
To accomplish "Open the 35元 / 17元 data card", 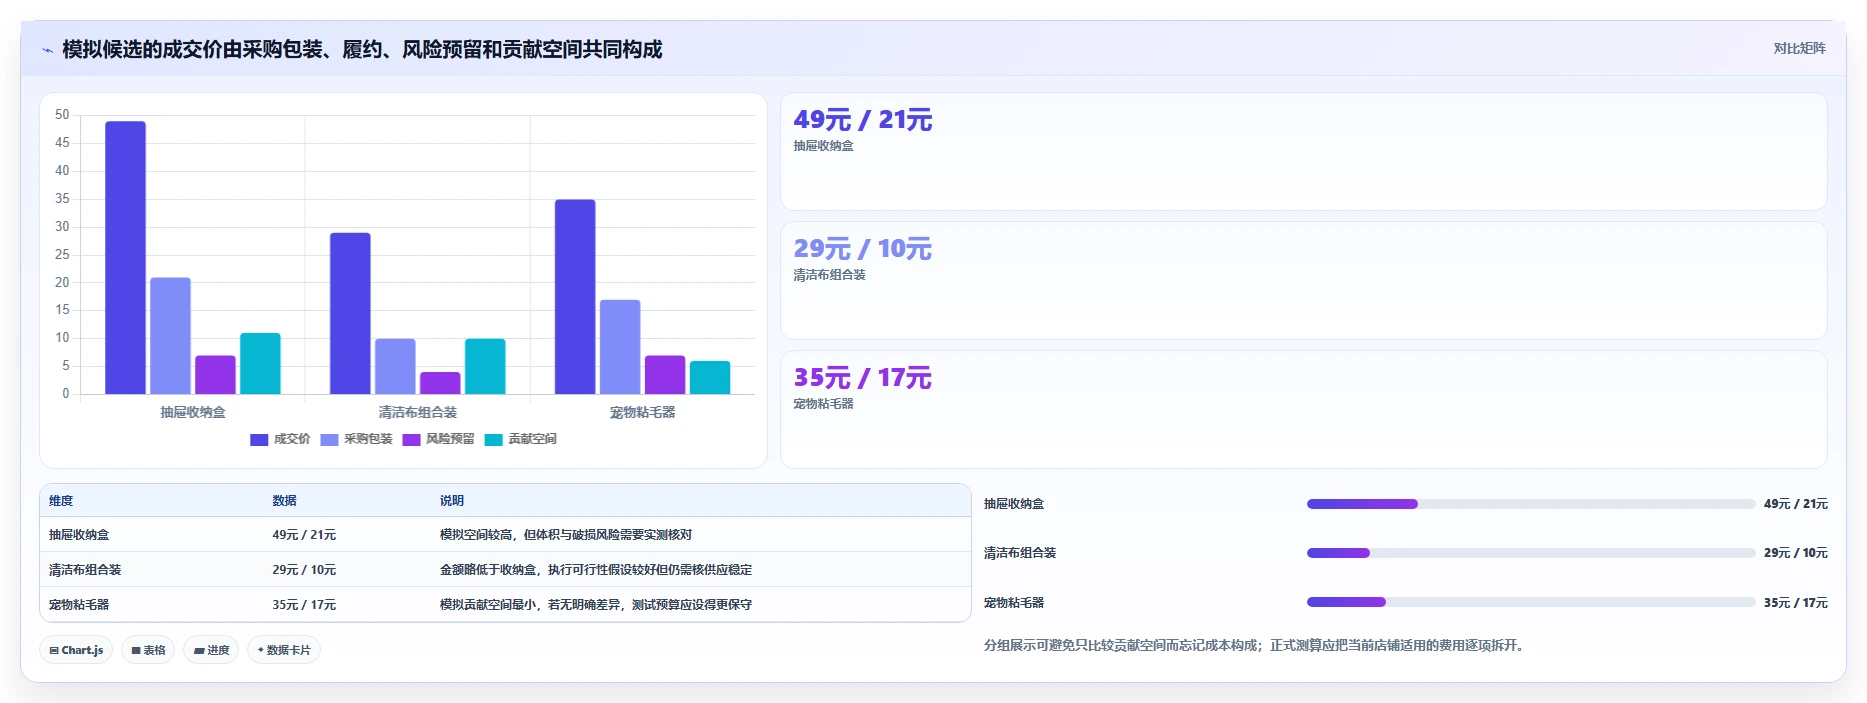I will tap(1303, 410).
